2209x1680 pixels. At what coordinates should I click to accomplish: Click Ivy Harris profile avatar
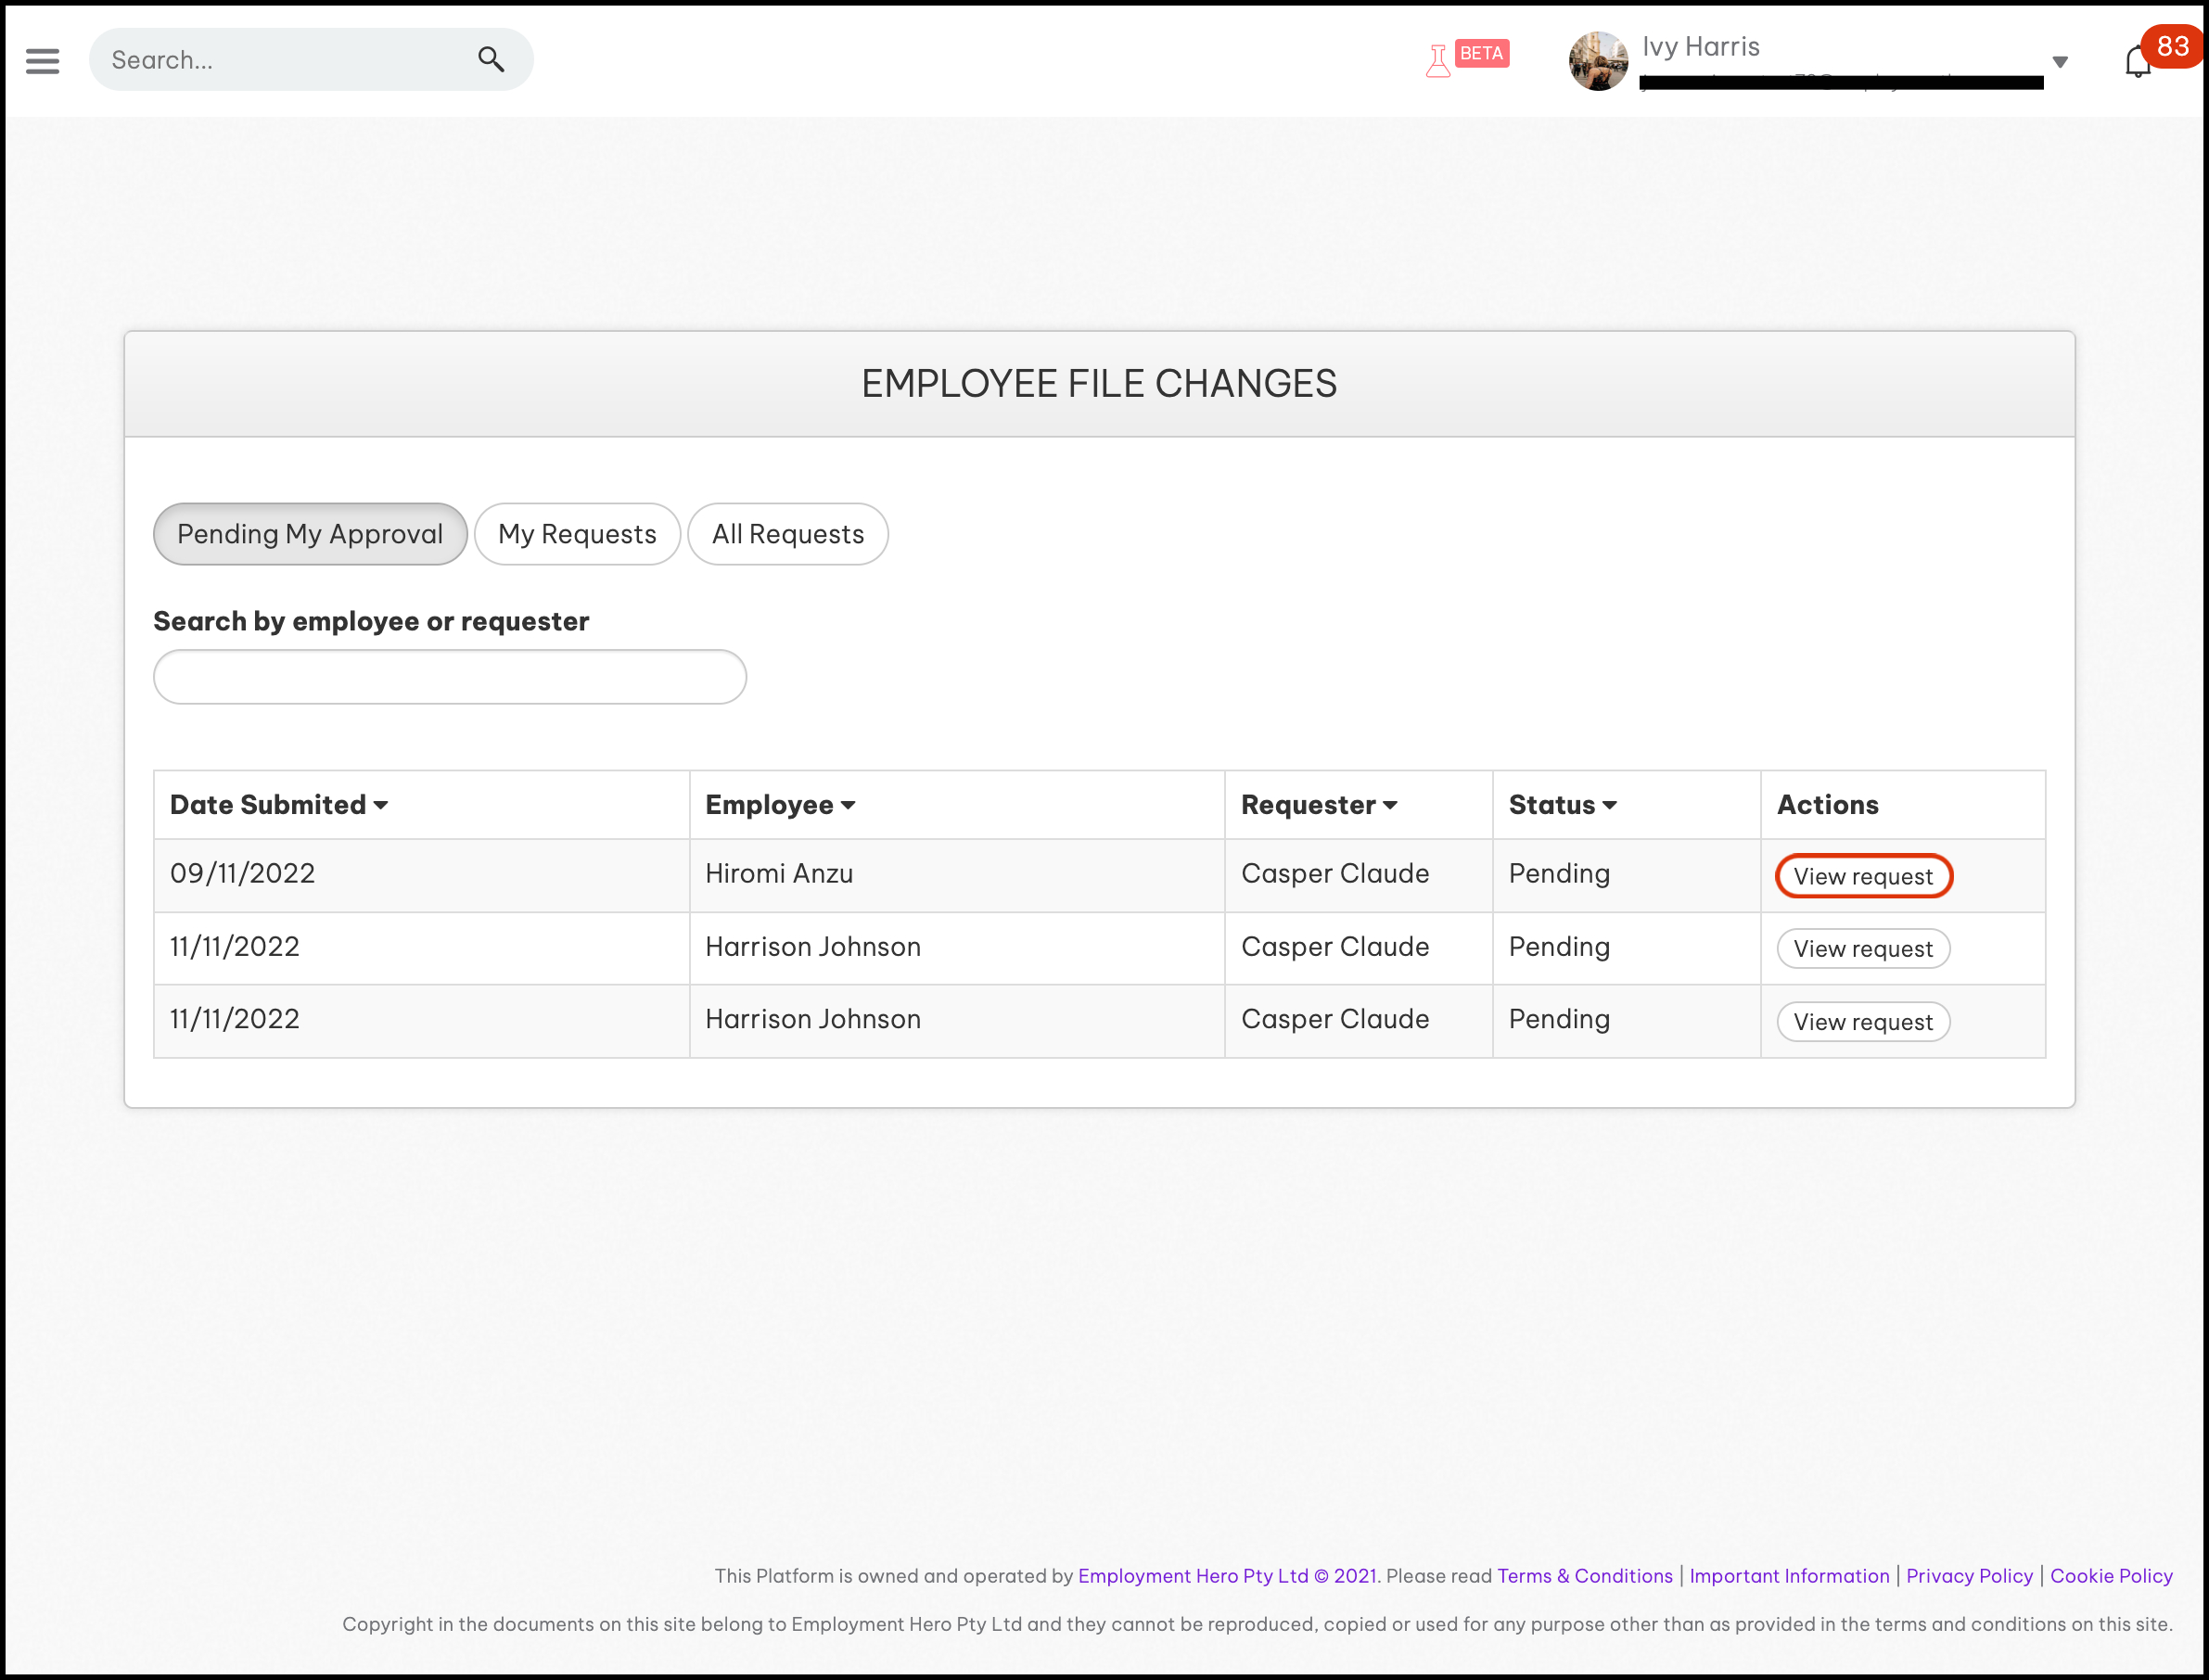(1597, 61)
